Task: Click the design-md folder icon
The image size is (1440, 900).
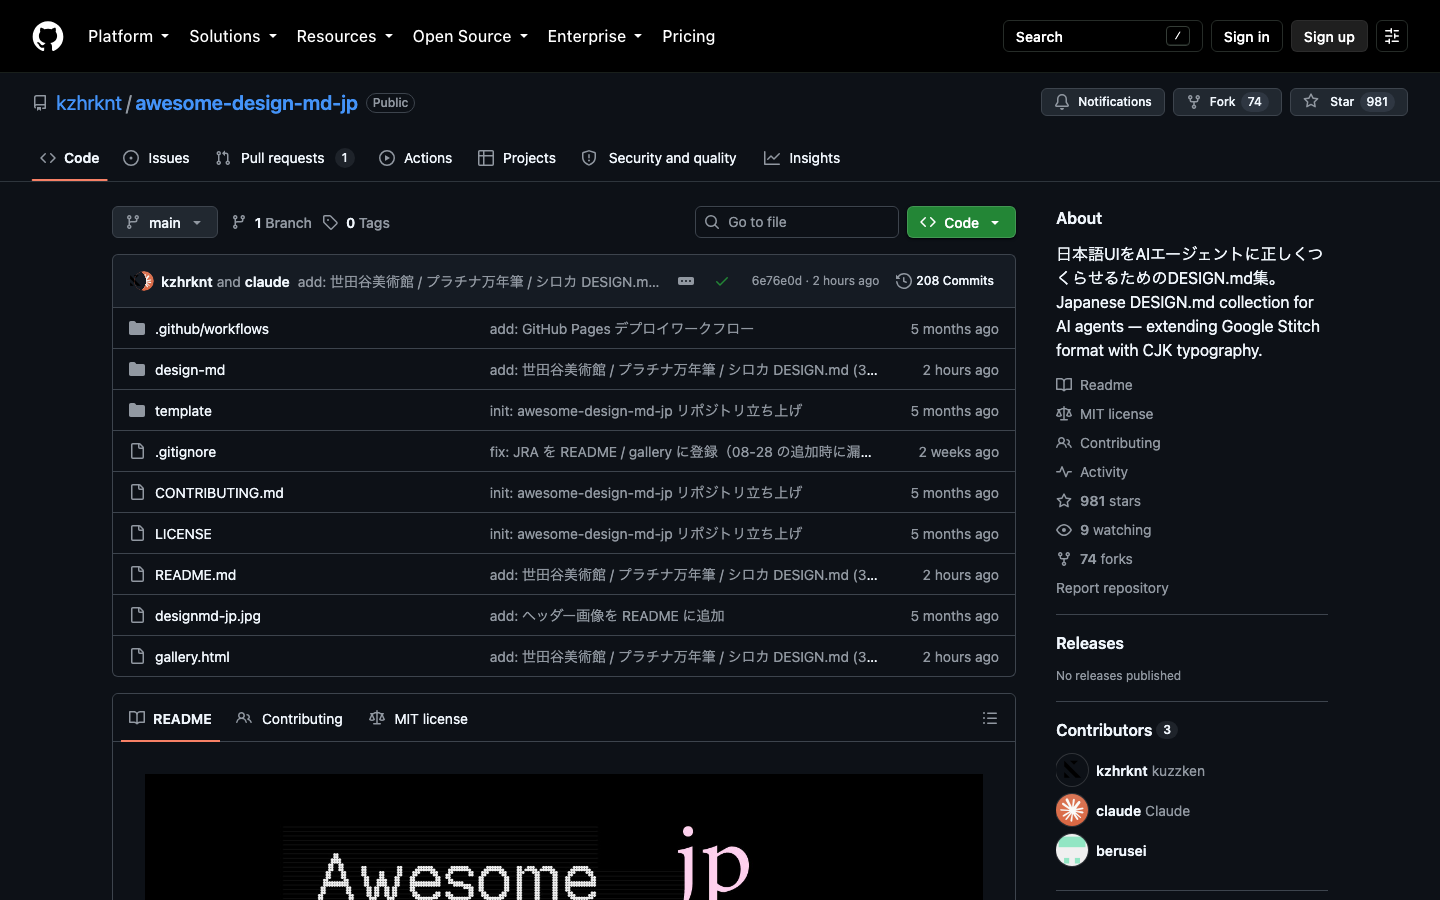Action: coord(137,369)
